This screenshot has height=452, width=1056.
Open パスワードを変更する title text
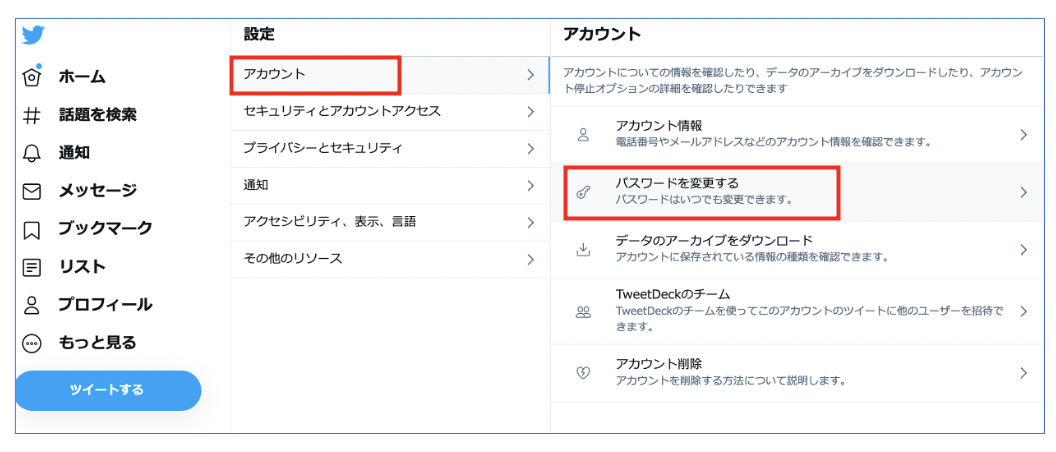[678, 183]
